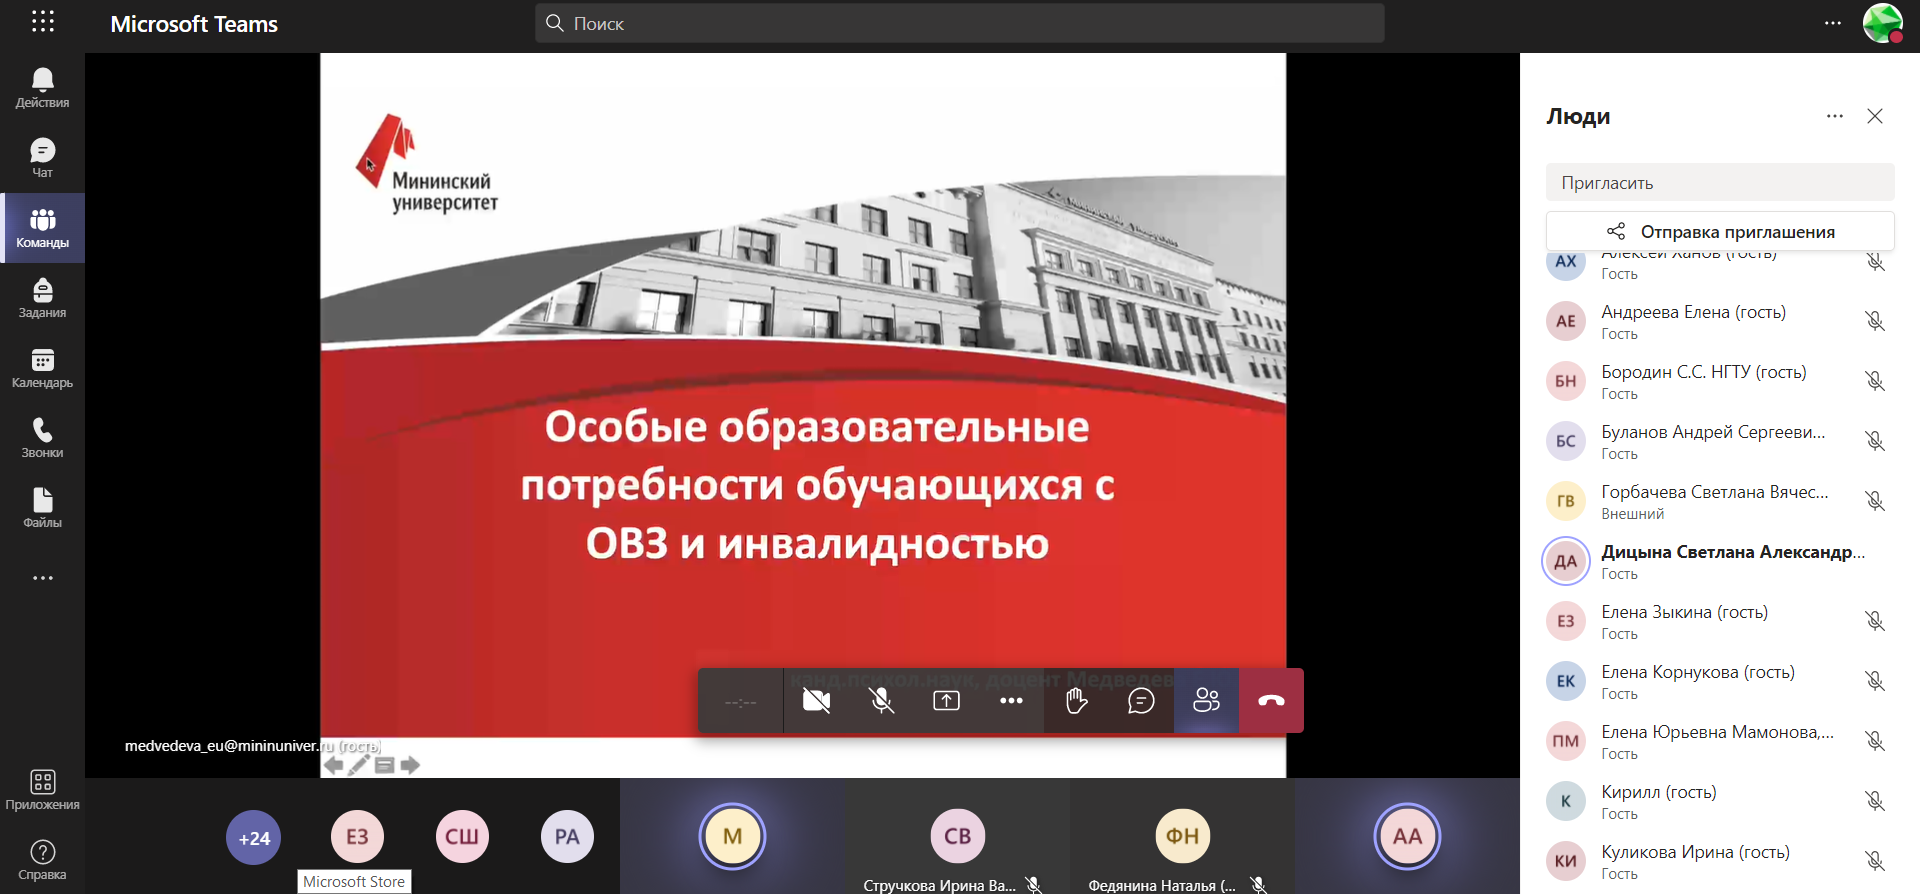Screen dimensions: 1920x894
Task: Click the shared presentation slide
Action: click(803, 415)
